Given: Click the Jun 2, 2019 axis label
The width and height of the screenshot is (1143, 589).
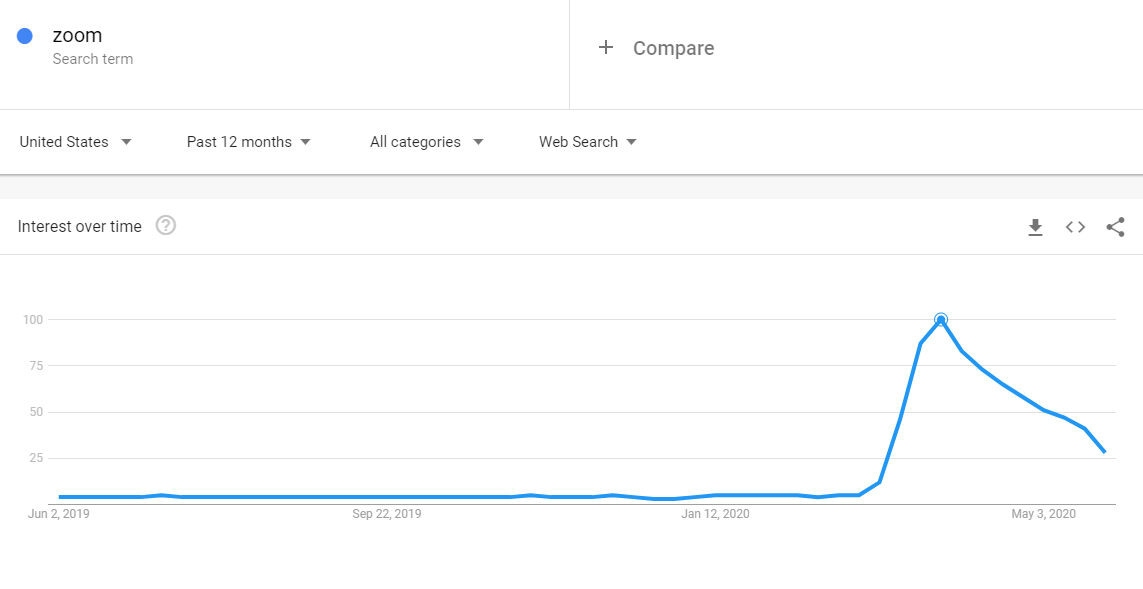Looking at the screenshot, I should (59, 514).
